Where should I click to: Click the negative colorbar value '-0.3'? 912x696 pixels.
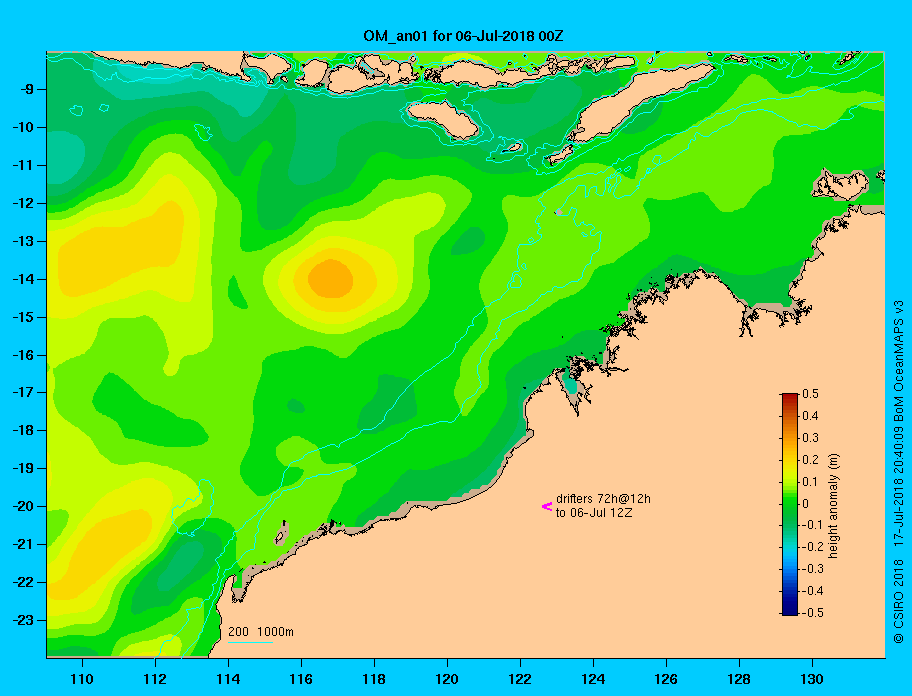[x=813, y=569]
